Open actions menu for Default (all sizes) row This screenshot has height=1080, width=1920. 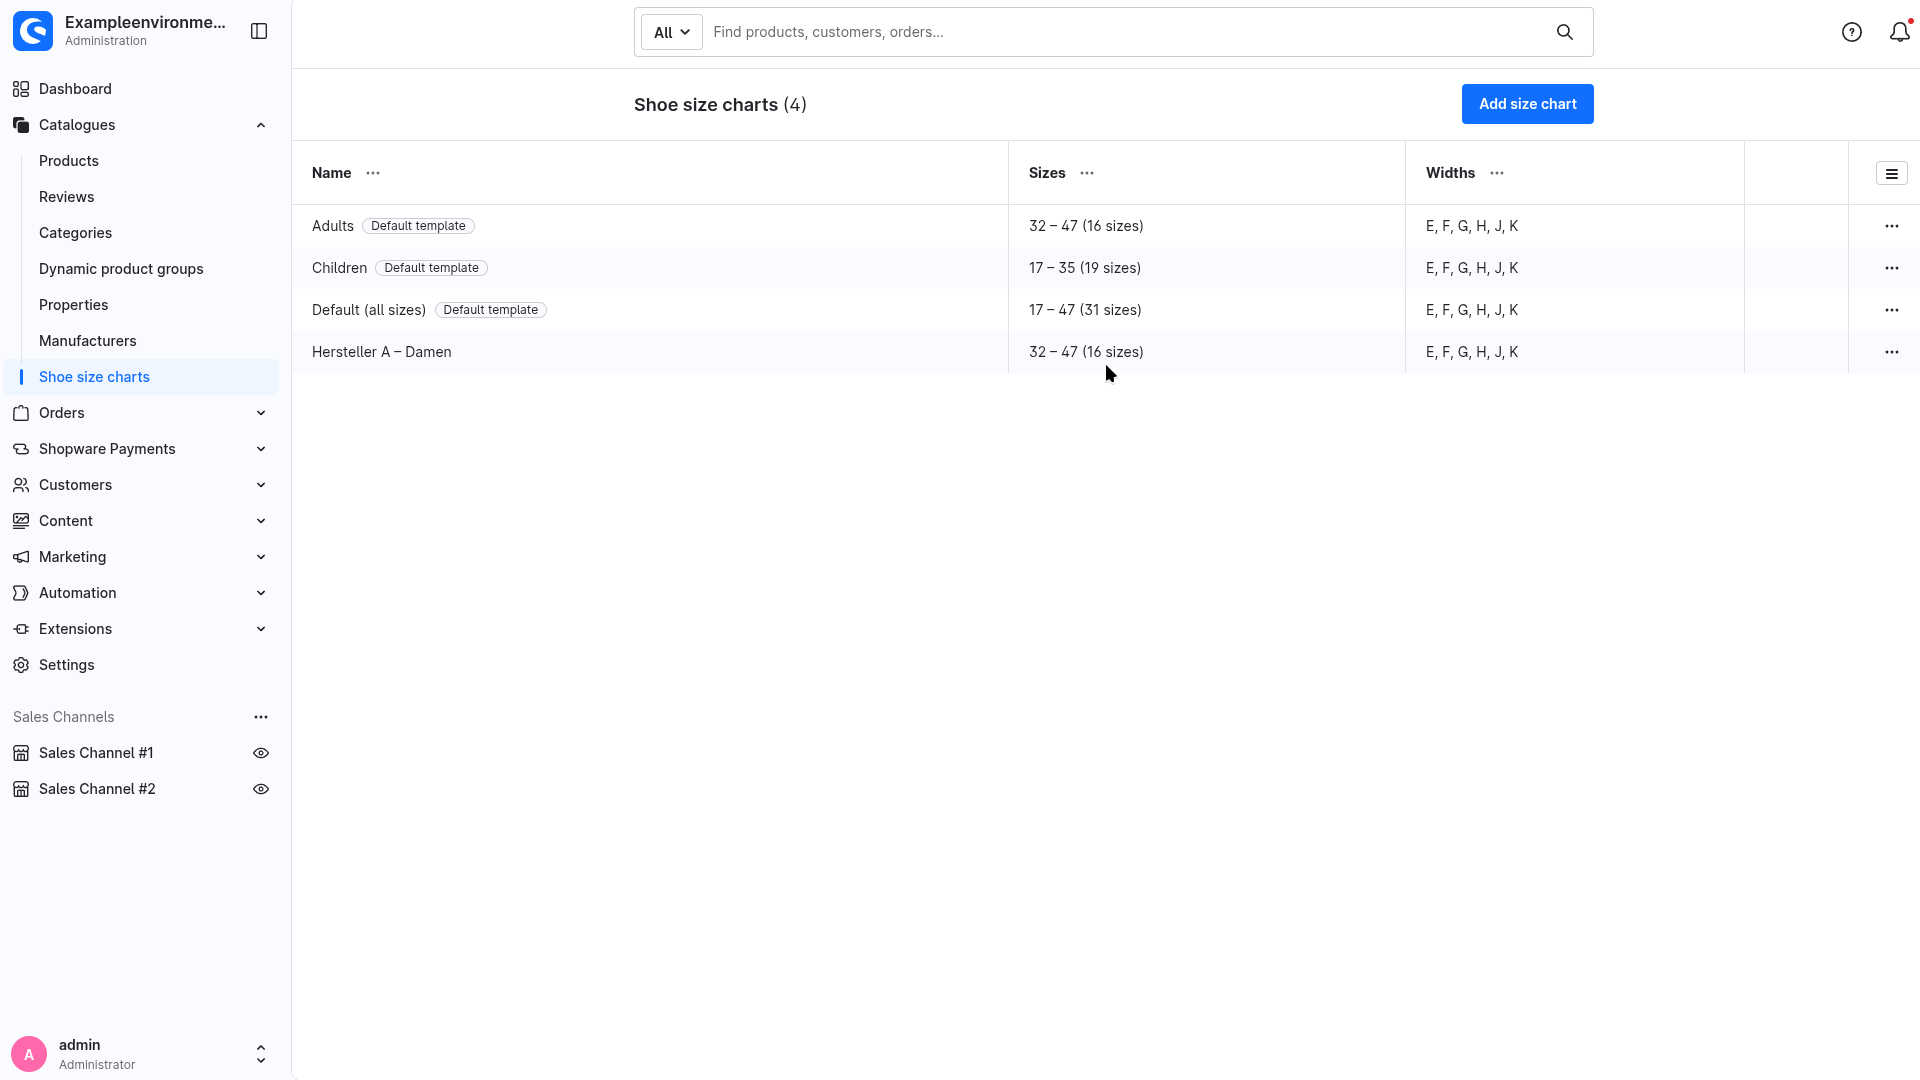coord(1892,310)
